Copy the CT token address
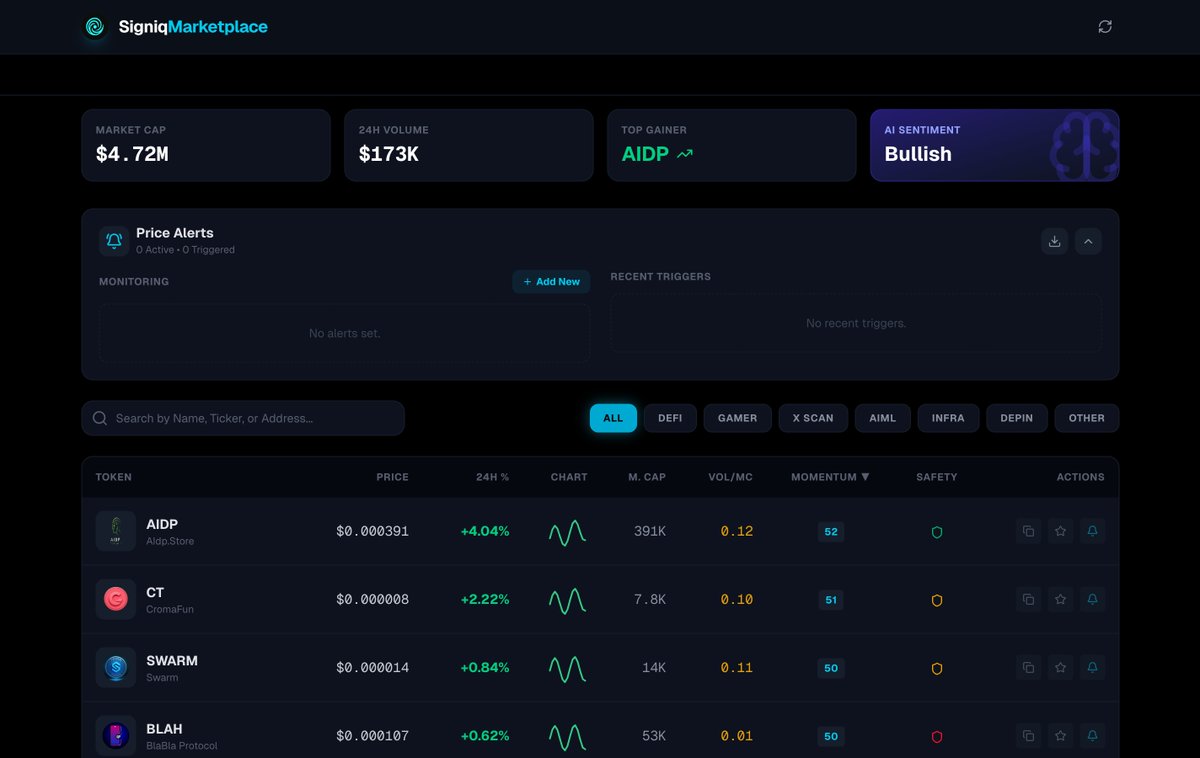The height and width of the screenshot is (758, 1200). coord(1028,599)
